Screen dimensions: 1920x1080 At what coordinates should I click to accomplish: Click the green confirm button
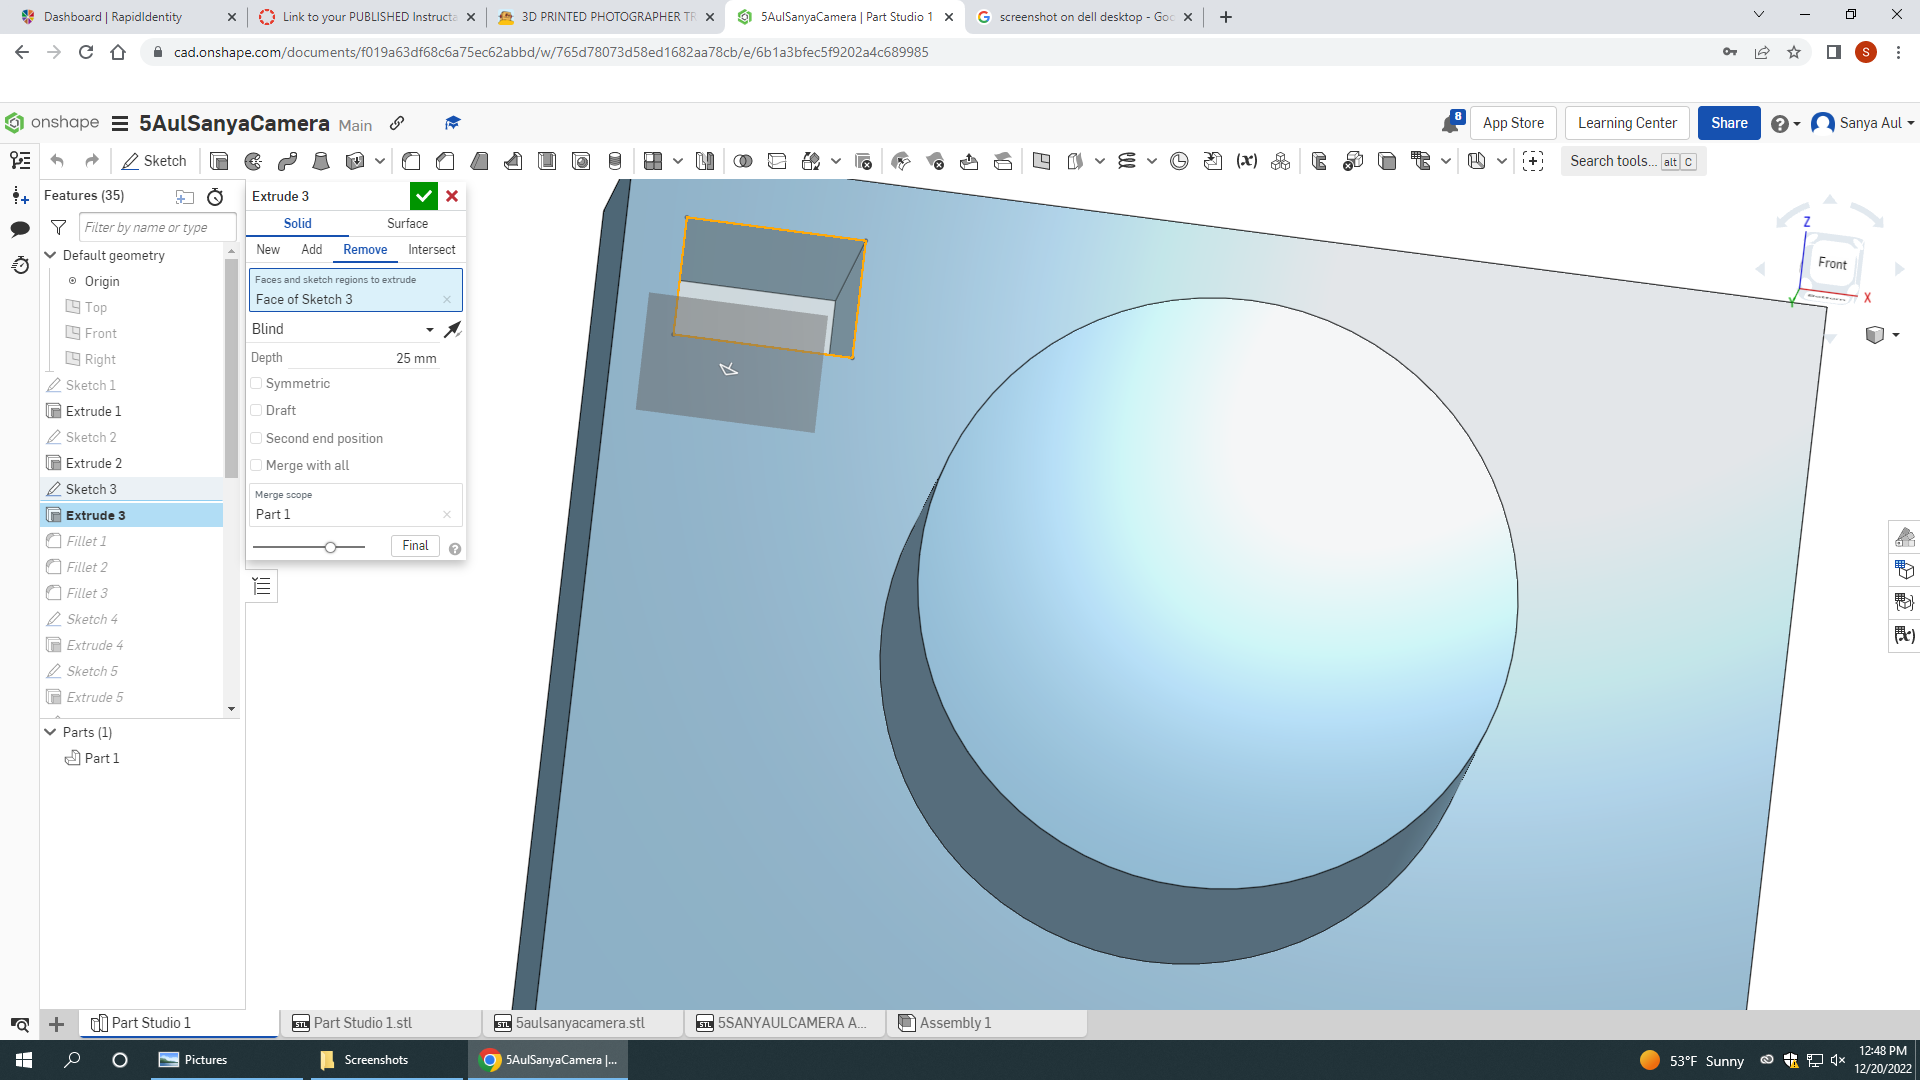[x=425, y=195]
